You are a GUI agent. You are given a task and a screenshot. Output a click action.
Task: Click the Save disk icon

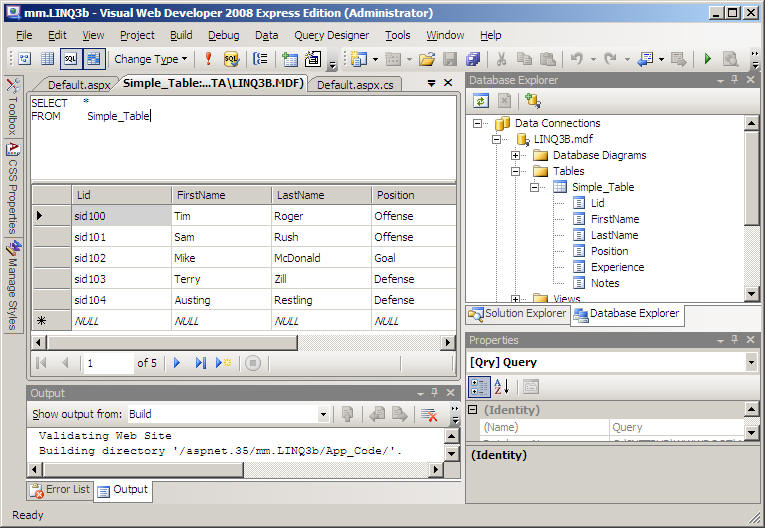450,59
